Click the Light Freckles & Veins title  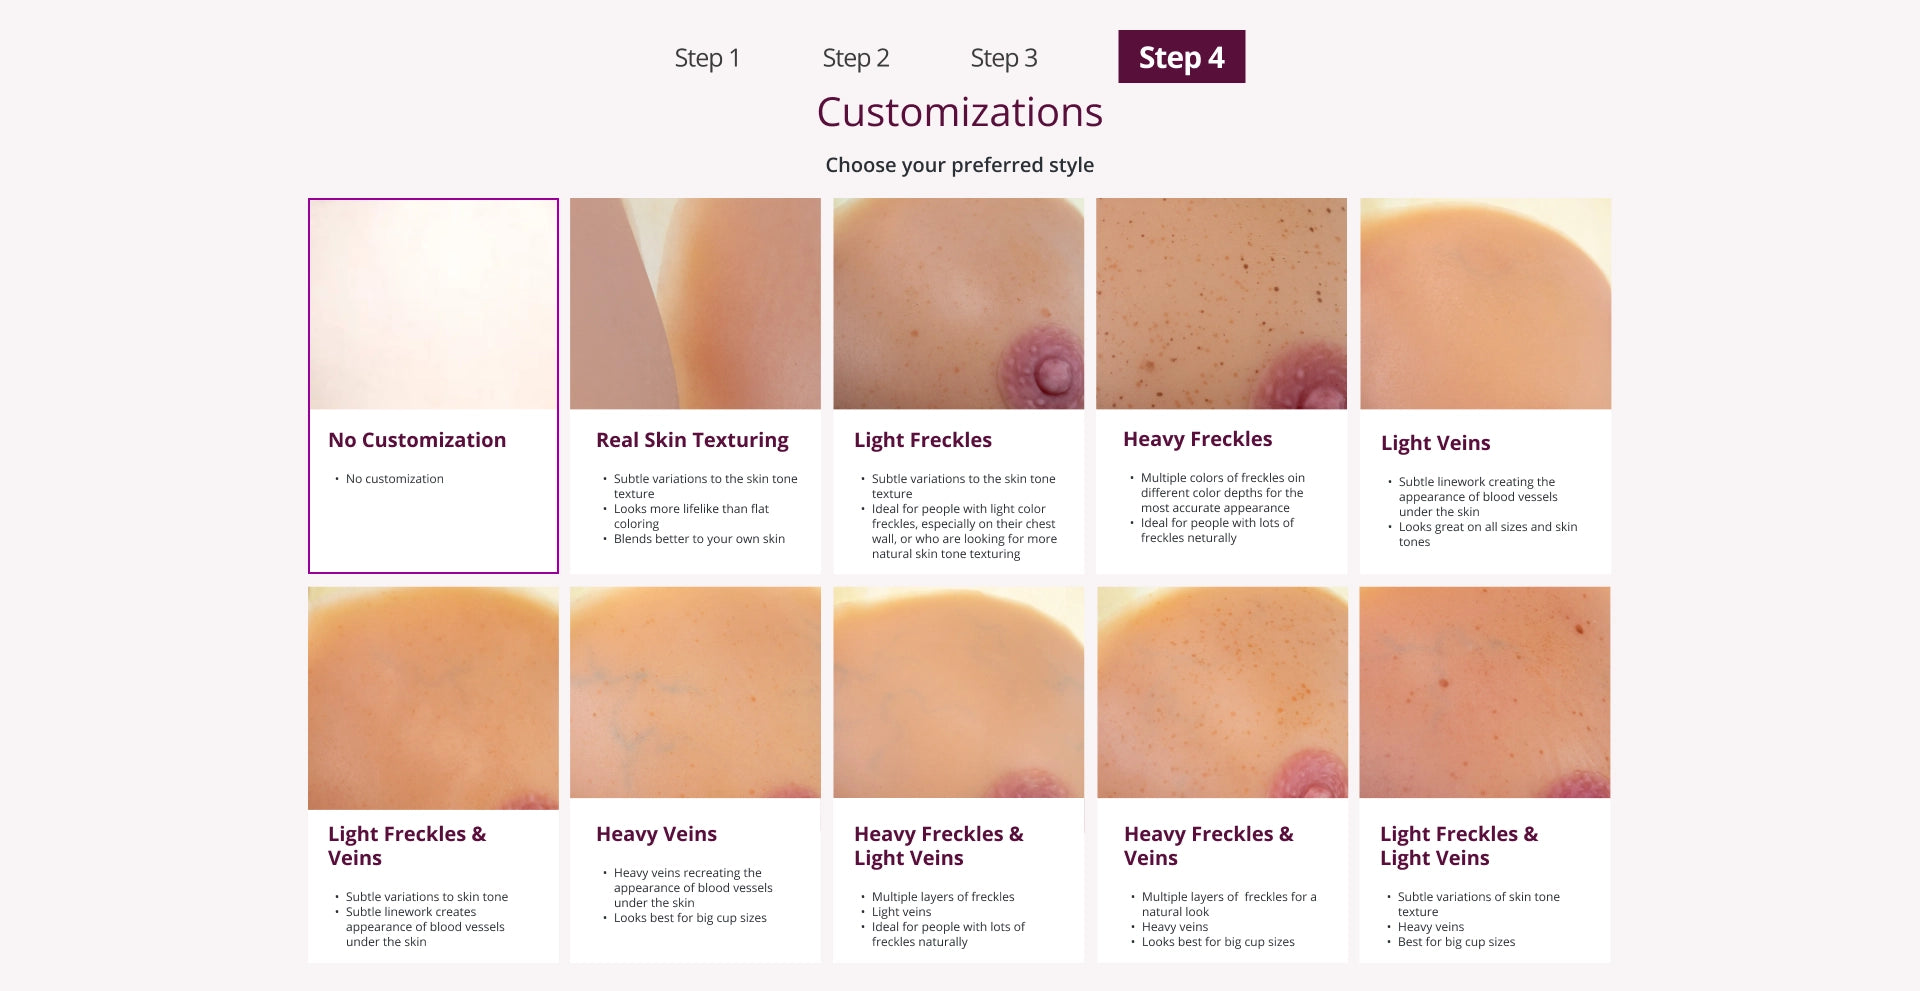pyautogui.click(x=407, y=846)
